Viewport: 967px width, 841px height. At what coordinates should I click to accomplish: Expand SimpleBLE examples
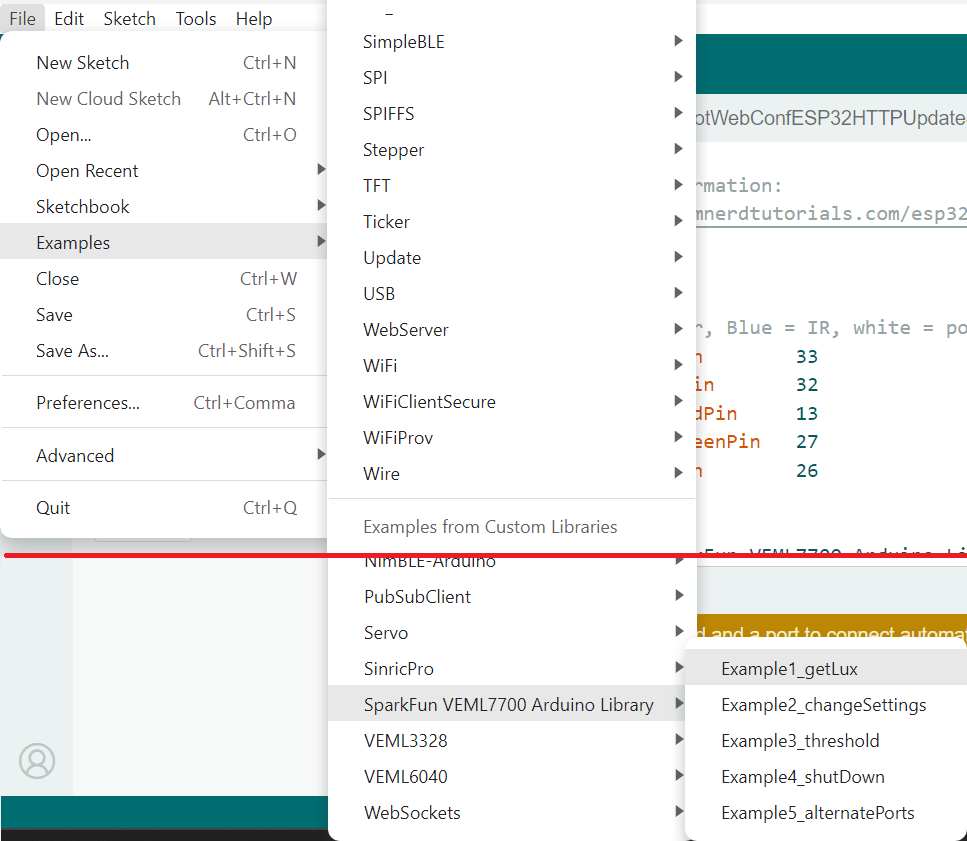coord(512,42)
